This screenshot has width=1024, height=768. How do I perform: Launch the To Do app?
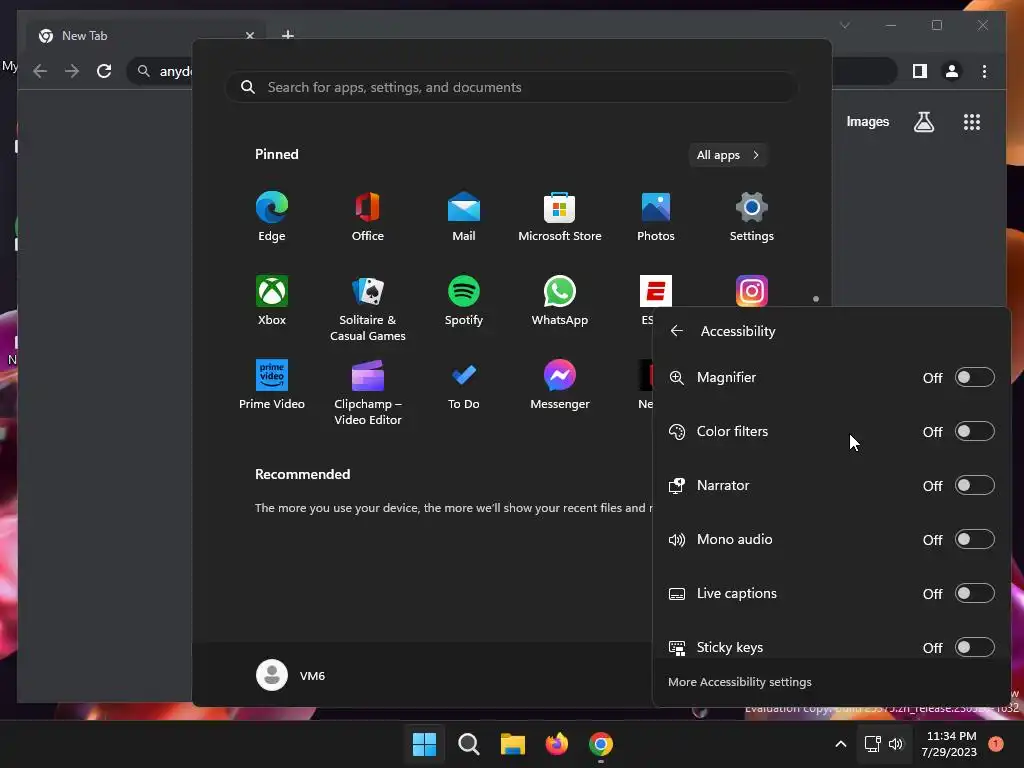point(464,385)
